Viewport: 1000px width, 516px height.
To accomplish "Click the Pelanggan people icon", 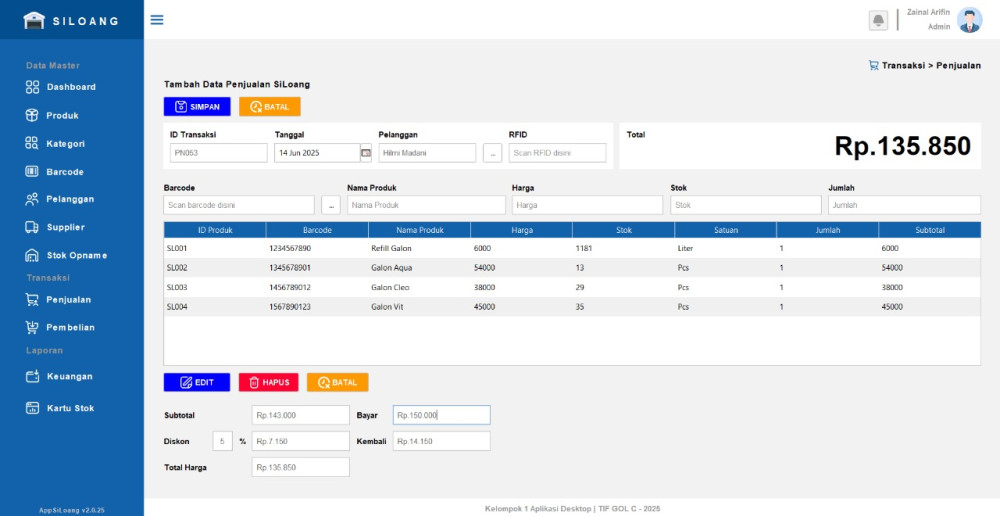I will [32, 199].
